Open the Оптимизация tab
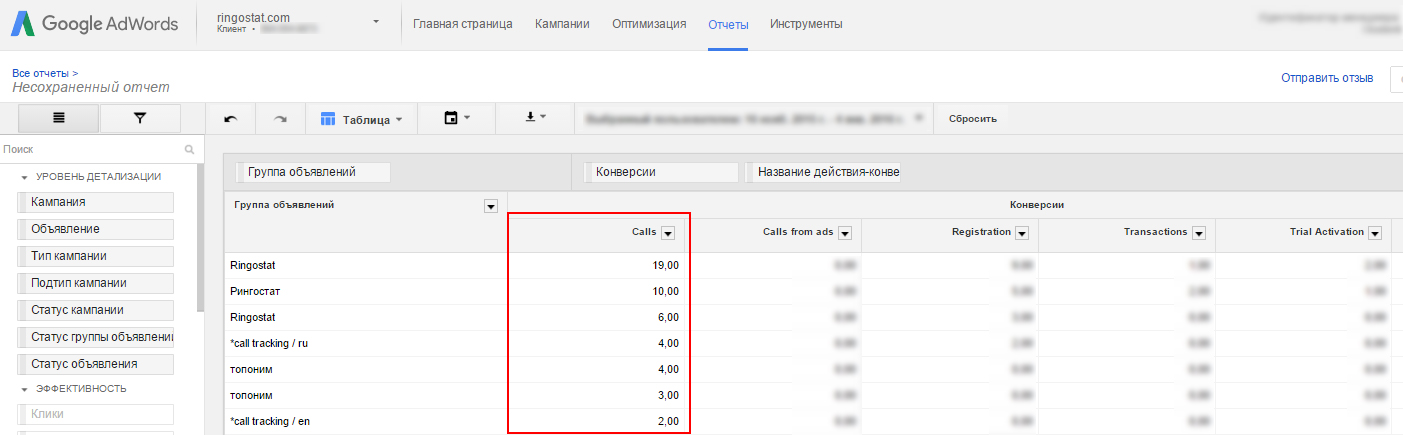 (x=649, y=23)
